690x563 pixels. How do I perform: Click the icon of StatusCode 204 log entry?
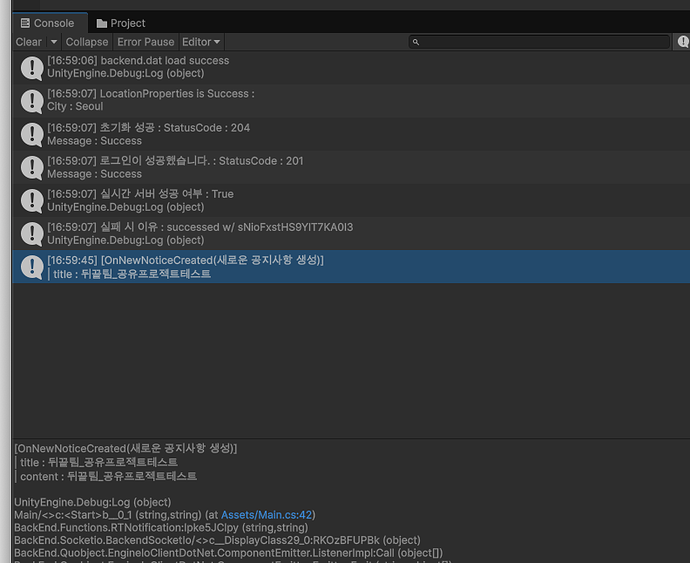[30, 134]
